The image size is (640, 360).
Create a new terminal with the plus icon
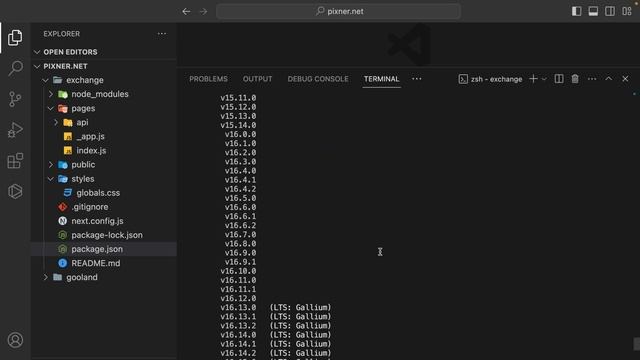tap(533, 79)
